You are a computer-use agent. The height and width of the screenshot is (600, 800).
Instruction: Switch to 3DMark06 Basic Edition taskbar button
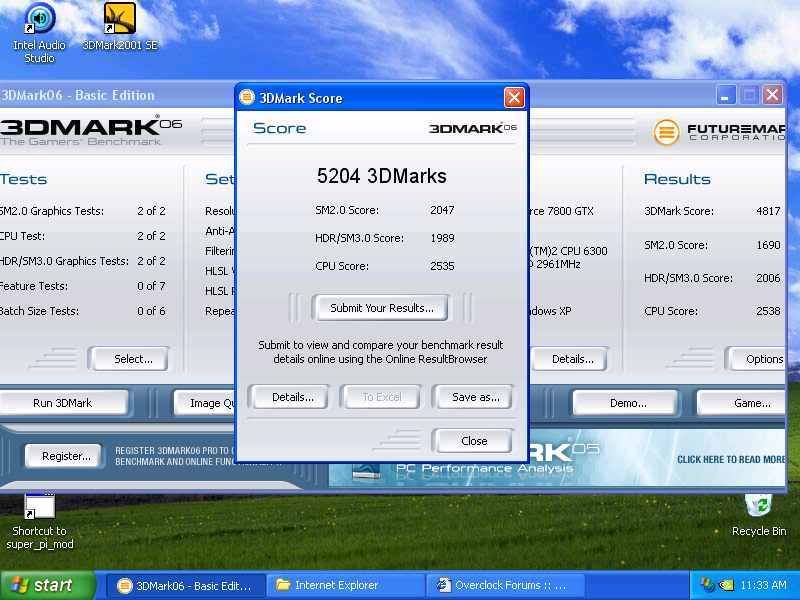pos(186,585)
